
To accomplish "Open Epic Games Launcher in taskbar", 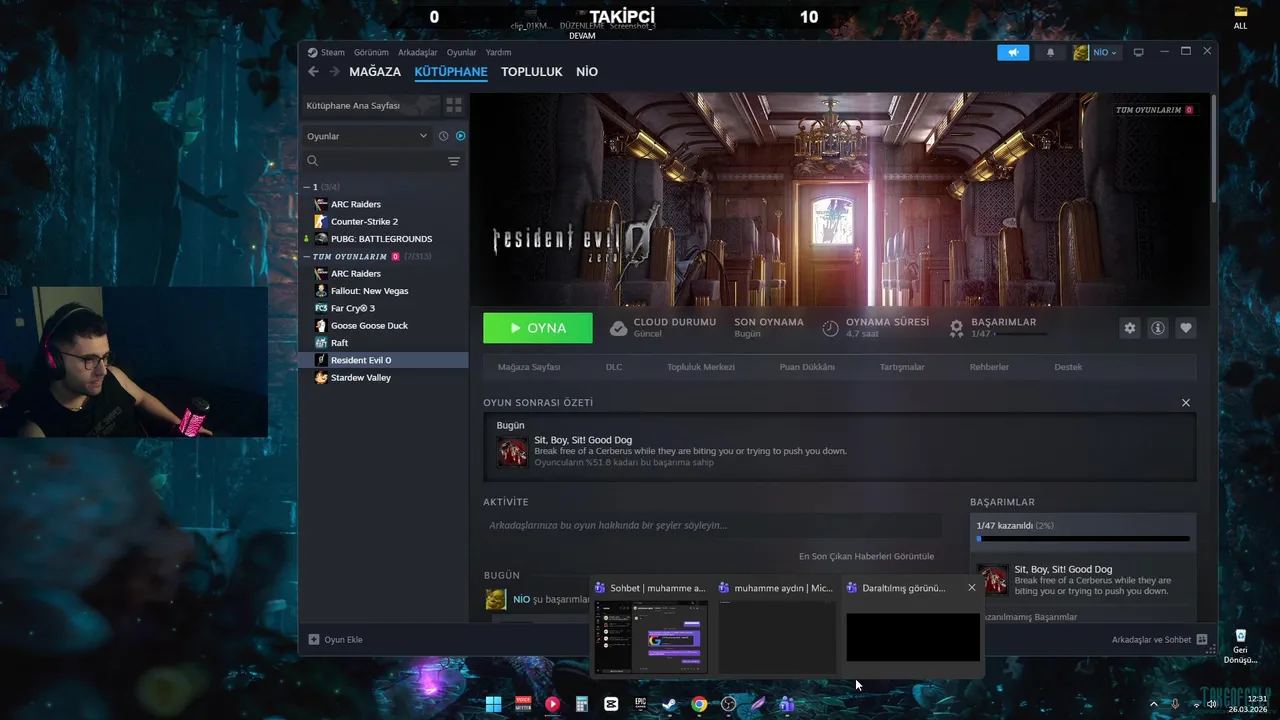I will coord(640,704).
